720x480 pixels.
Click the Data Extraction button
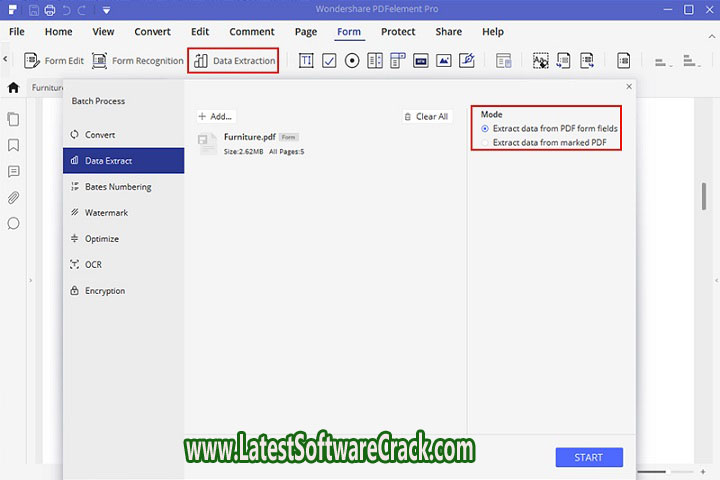(233, 61)
